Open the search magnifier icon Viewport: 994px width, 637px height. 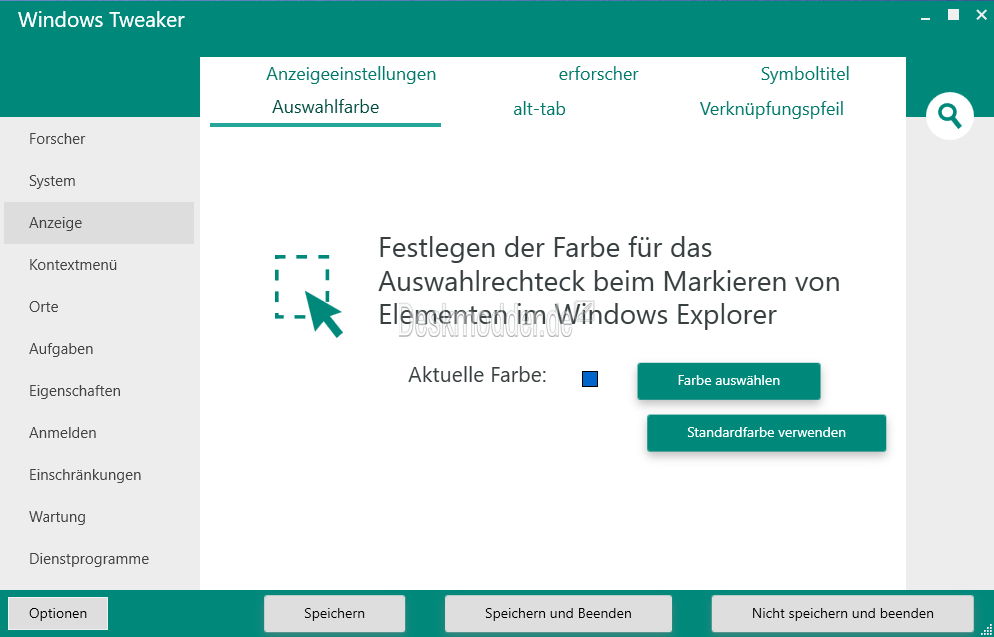pos(949,116)
